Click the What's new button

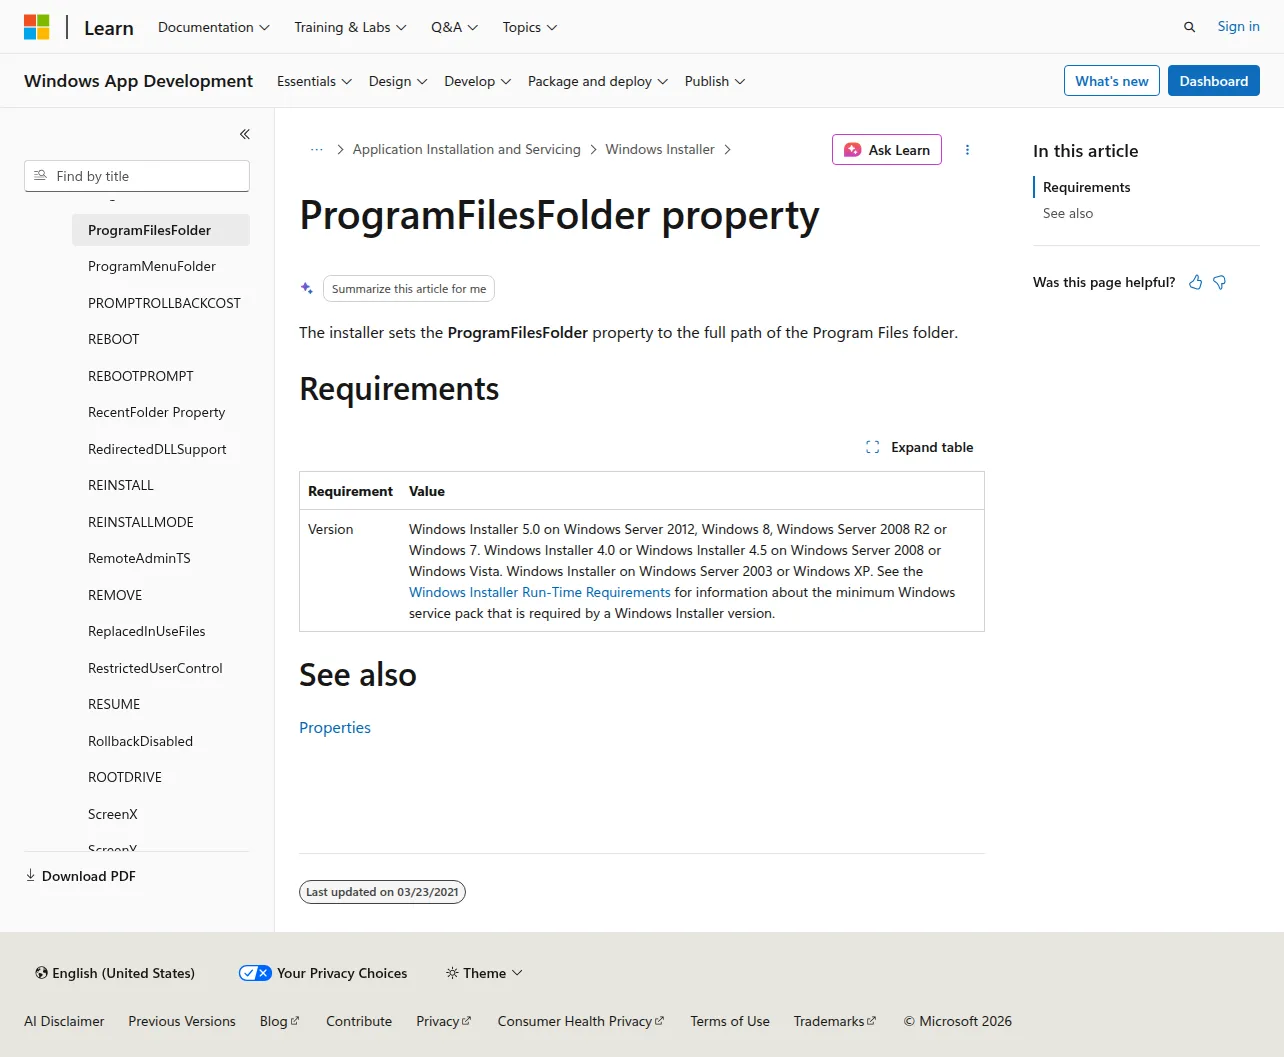(x=1112, y=81)
